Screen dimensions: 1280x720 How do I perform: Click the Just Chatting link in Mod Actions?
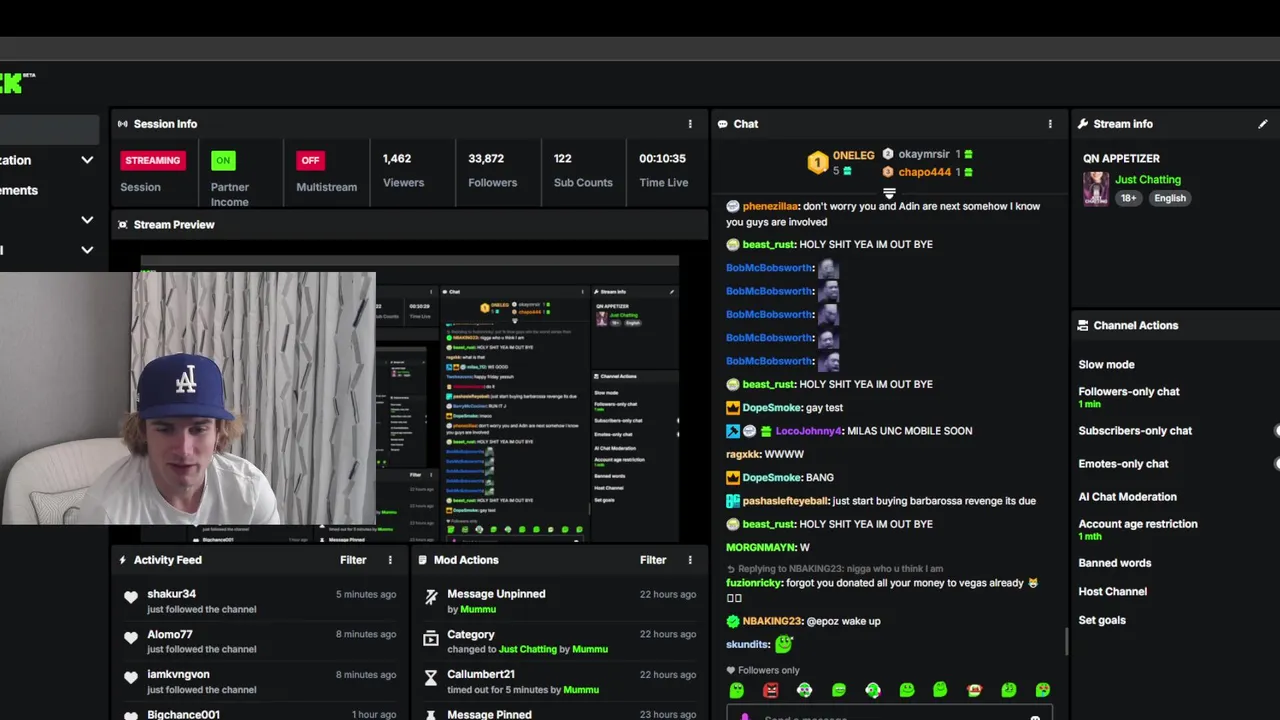(527, 649)
